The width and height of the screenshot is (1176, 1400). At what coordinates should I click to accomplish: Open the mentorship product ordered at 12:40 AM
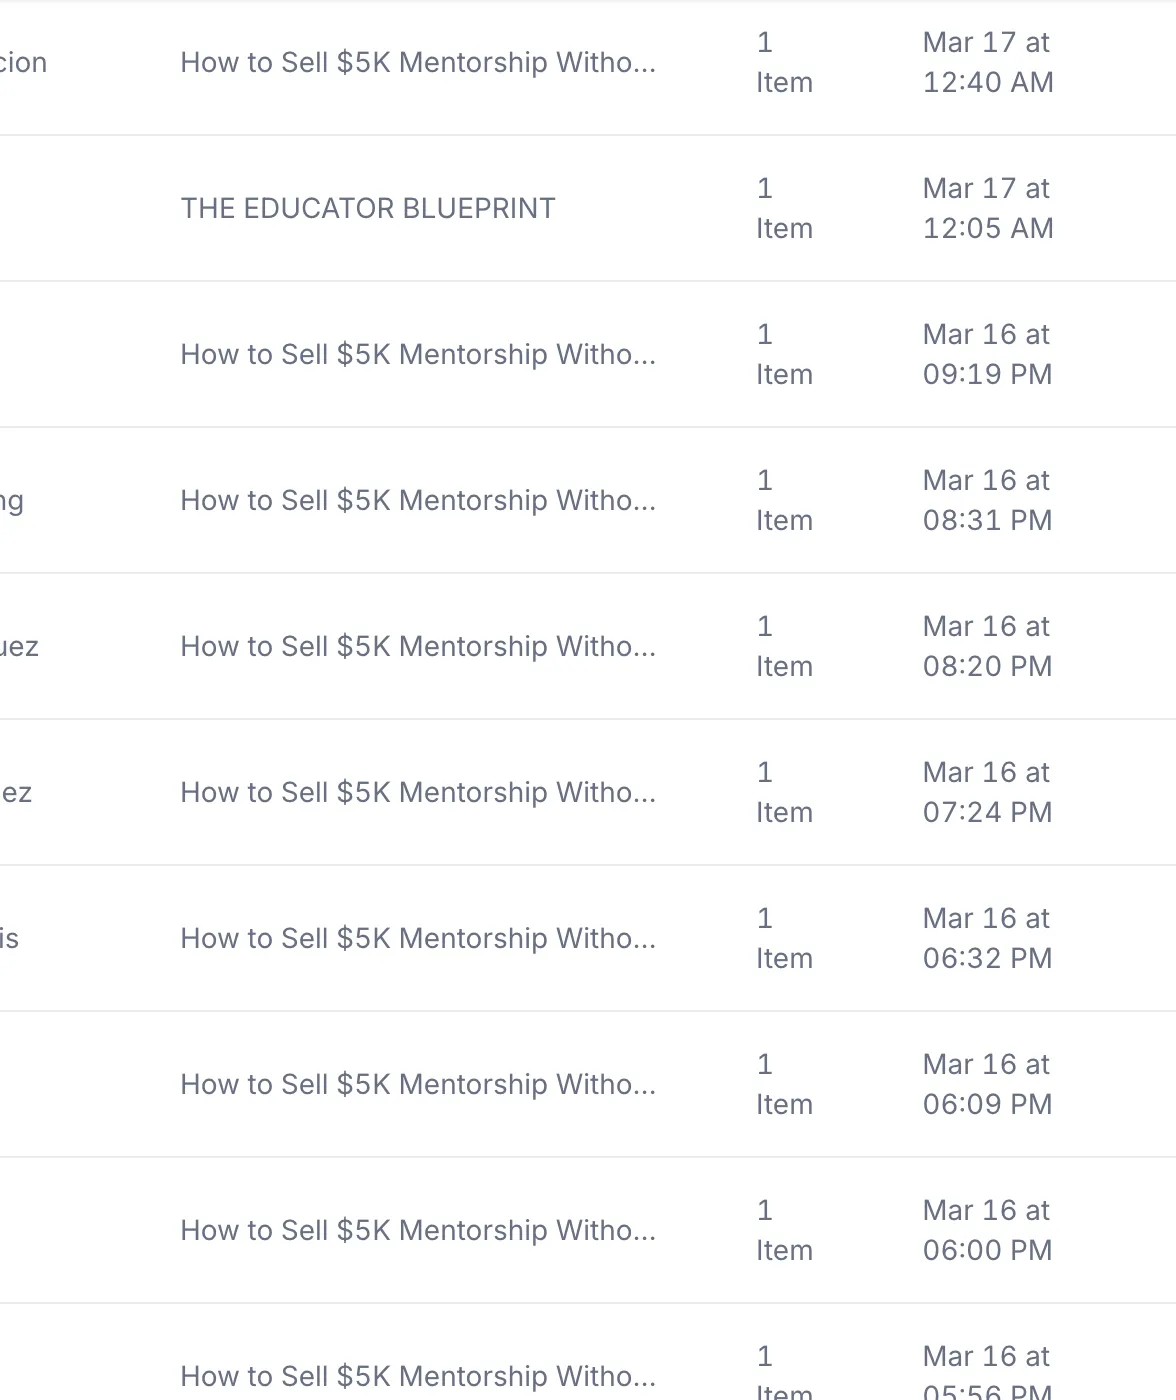click(417, 62)
